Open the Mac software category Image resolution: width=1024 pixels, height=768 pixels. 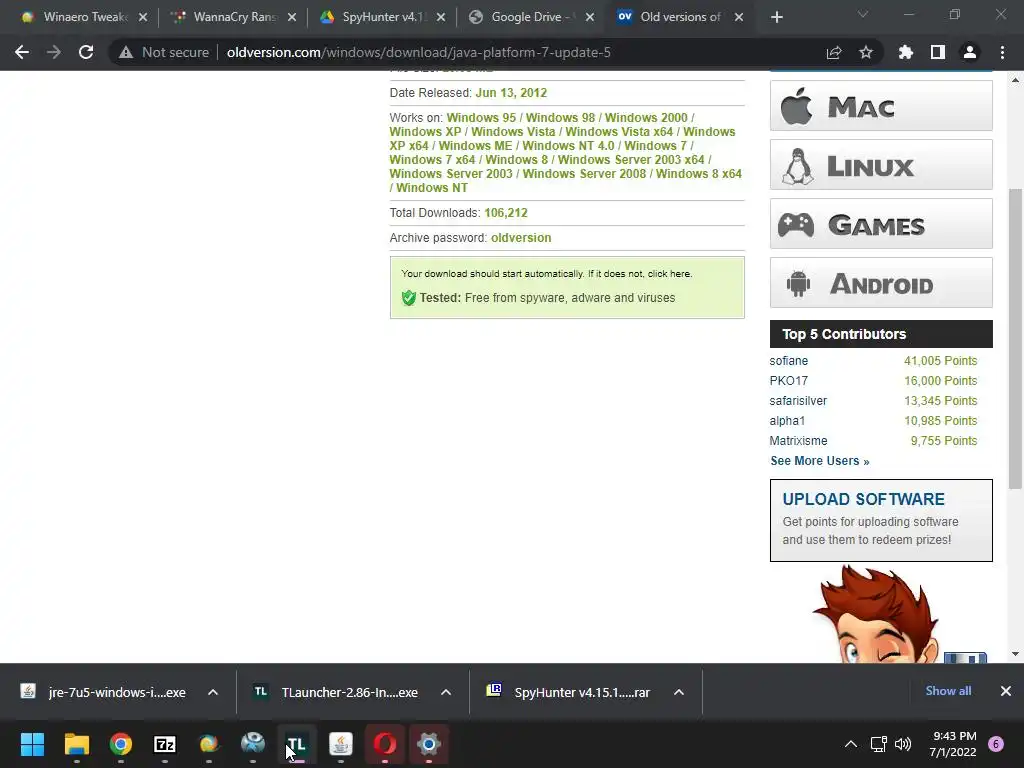tap(881, 106)
